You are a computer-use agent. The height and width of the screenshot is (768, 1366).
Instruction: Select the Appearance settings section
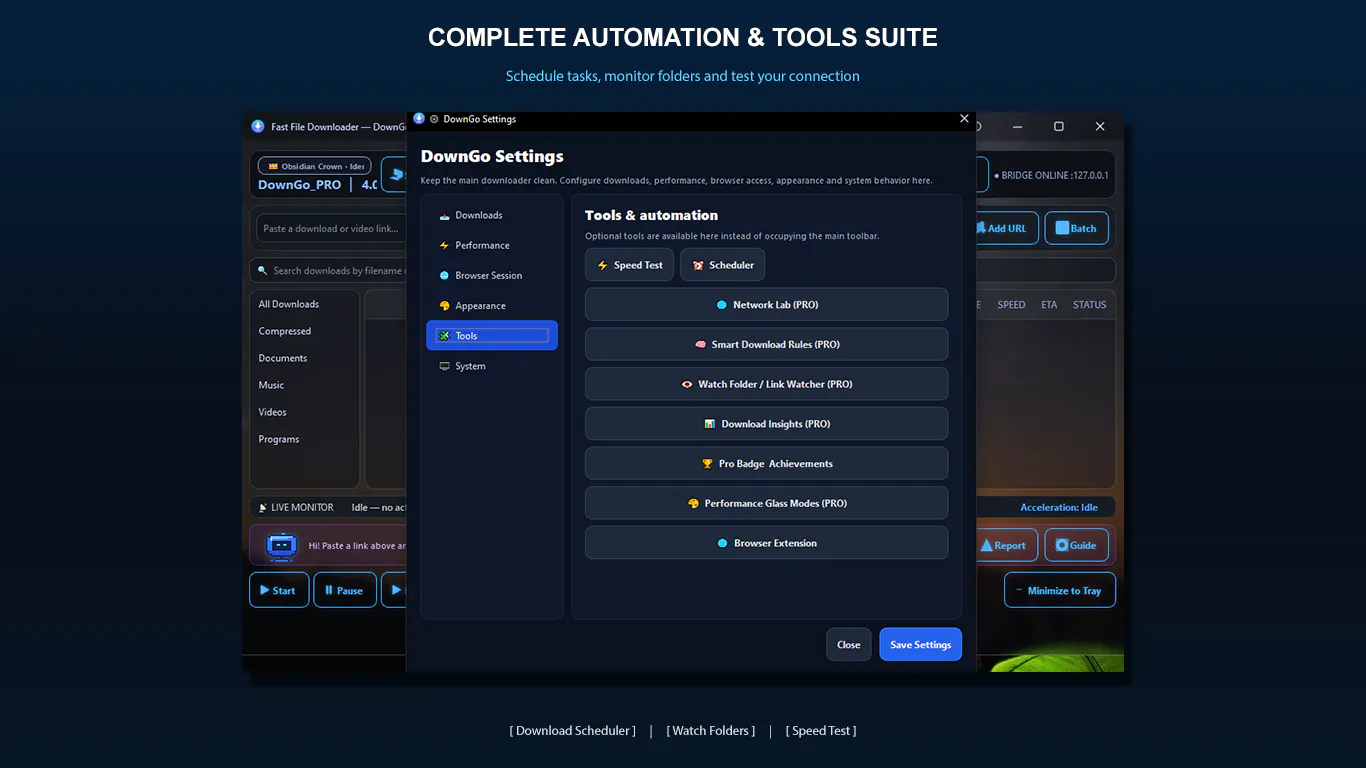click(491, 306)
